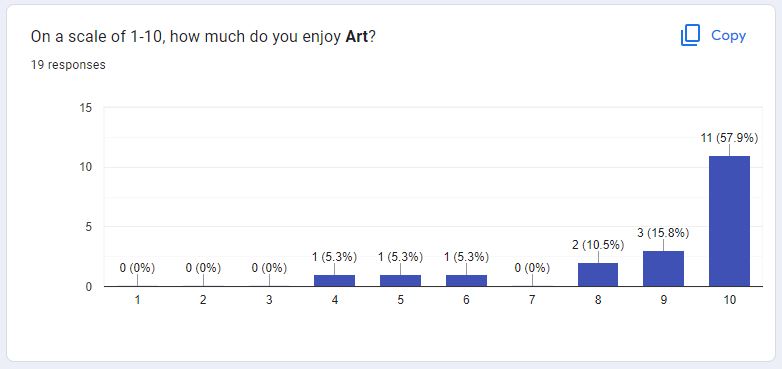Select the bar for rating 8

pyautogui.click(x=597, y=275)
